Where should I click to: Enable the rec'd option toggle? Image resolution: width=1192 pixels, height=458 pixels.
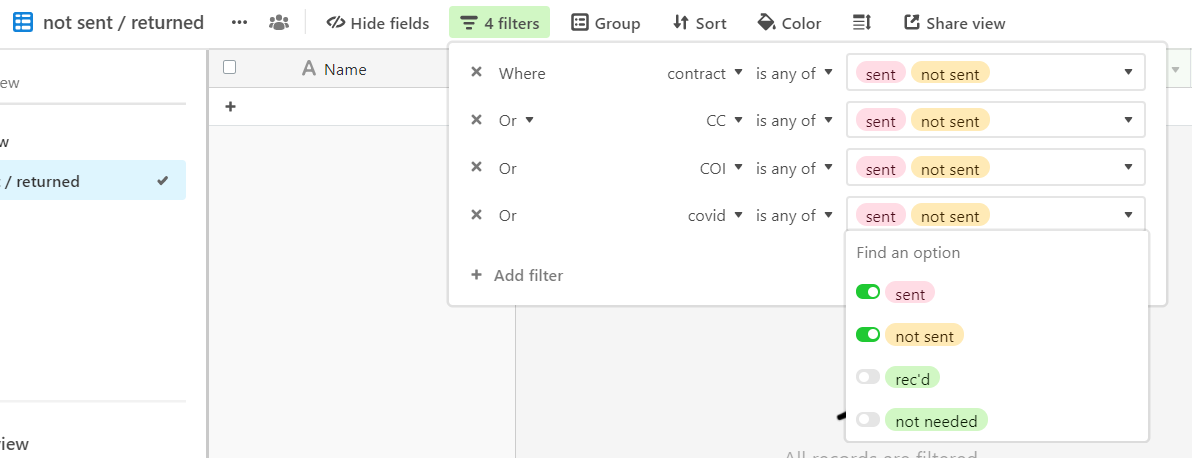click(867, 377)
